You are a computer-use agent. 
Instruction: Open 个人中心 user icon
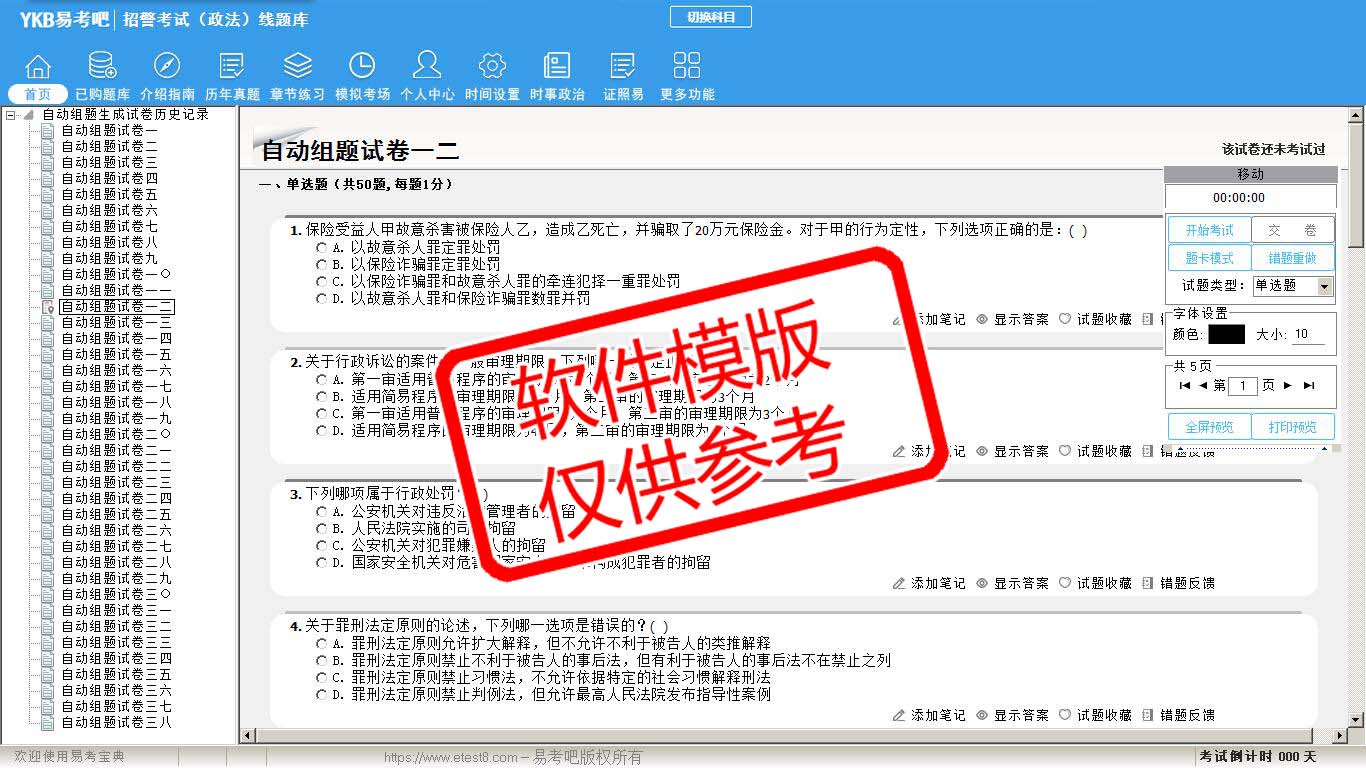click(x=427, y=67)
